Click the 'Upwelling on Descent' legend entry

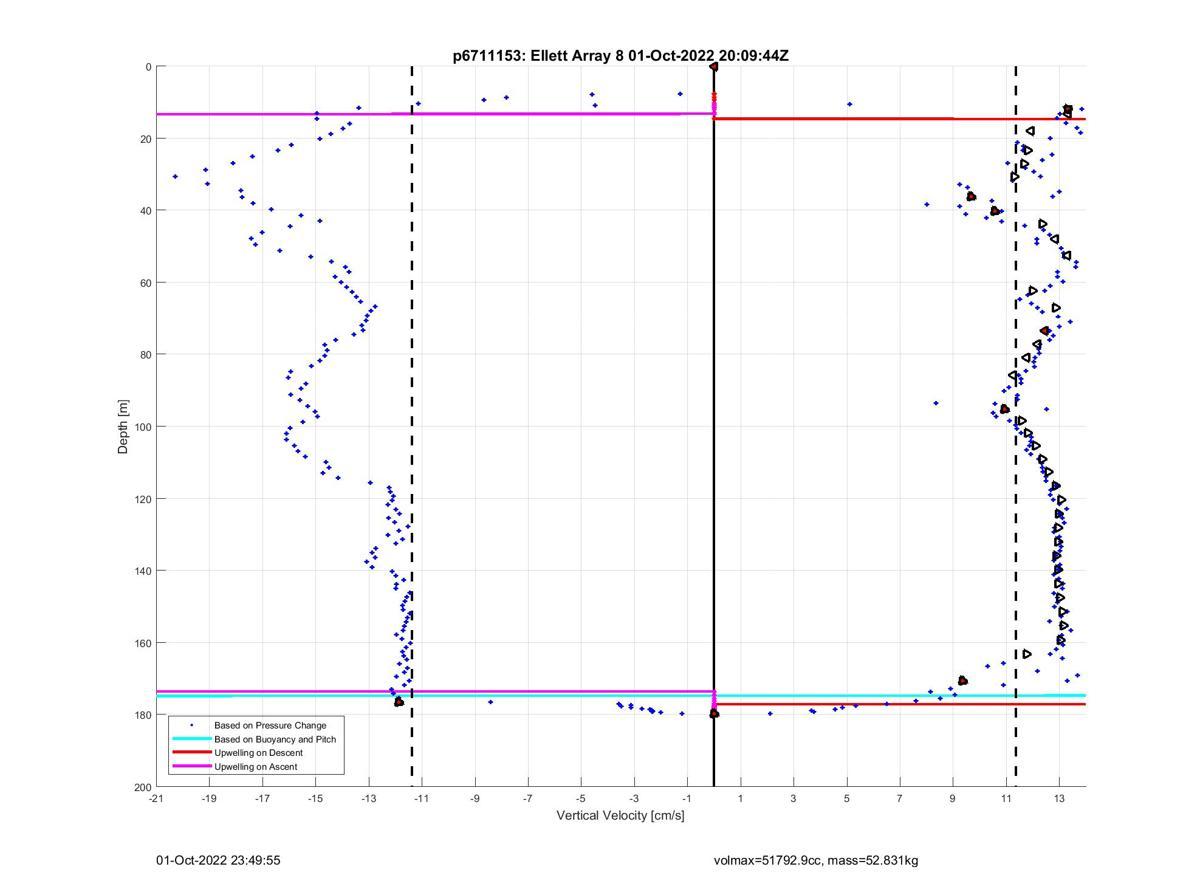point(256,753)
